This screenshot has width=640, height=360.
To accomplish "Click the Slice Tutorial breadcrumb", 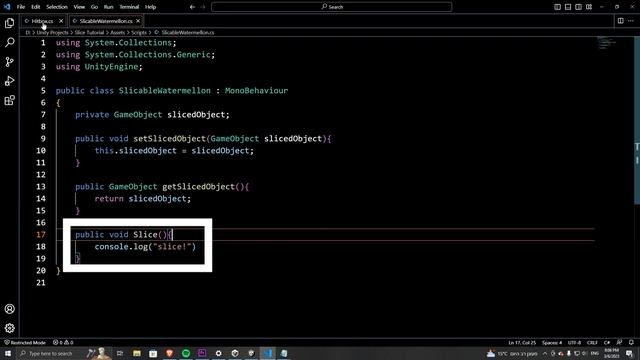I will tap(89, 32).
